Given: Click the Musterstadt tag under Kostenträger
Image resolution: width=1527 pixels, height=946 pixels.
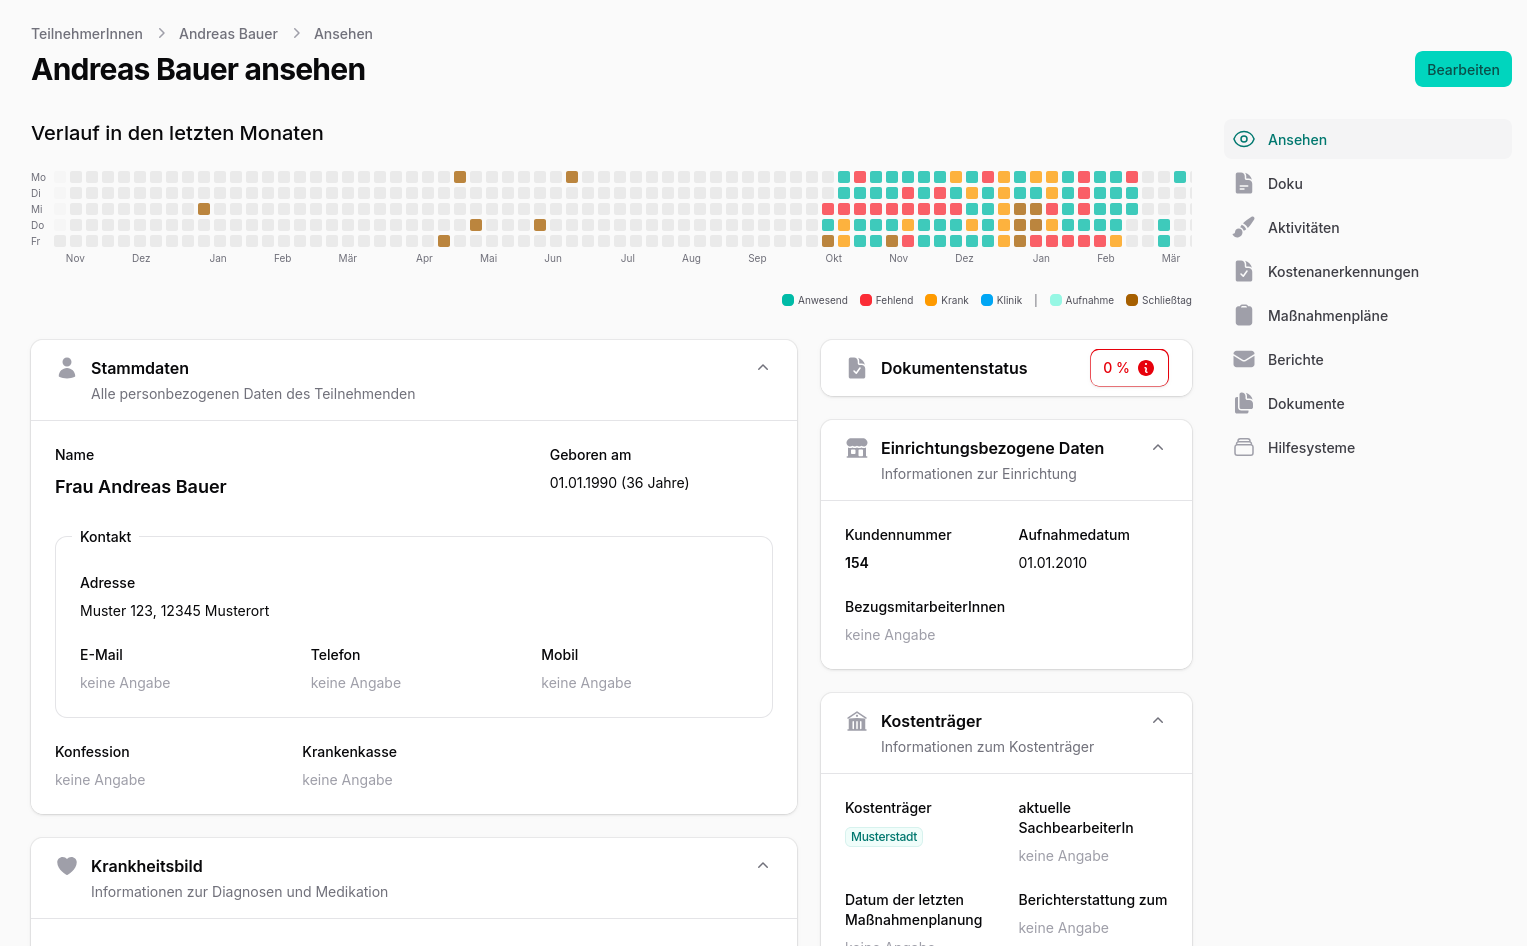Looking at the screenshot, I should (883, 836).
